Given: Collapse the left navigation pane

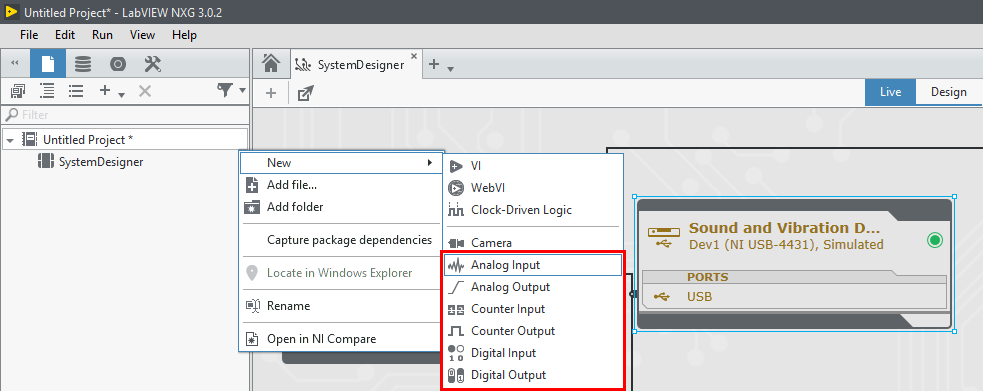Looking at the screenshot, I should pos(15,63).
